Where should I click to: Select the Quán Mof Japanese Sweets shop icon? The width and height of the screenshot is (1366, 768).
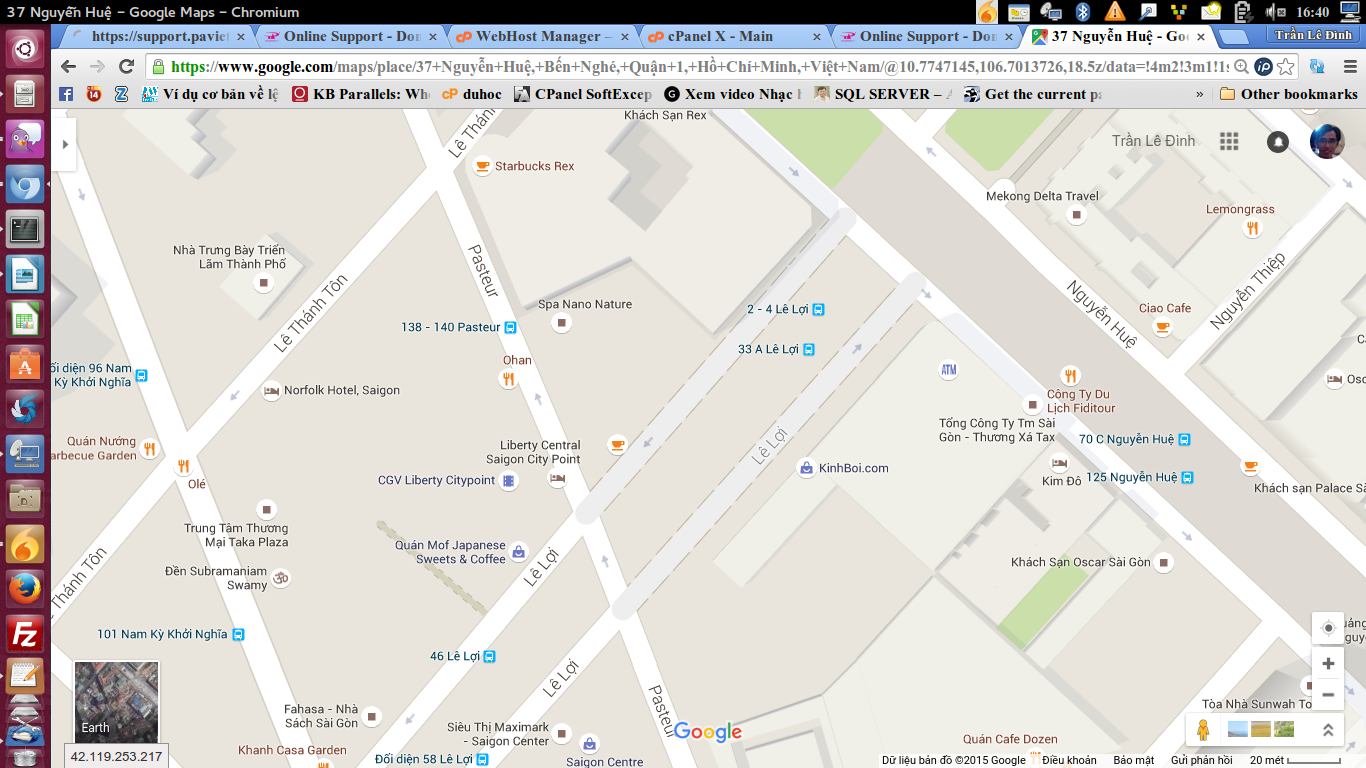(x=518, y=551)
